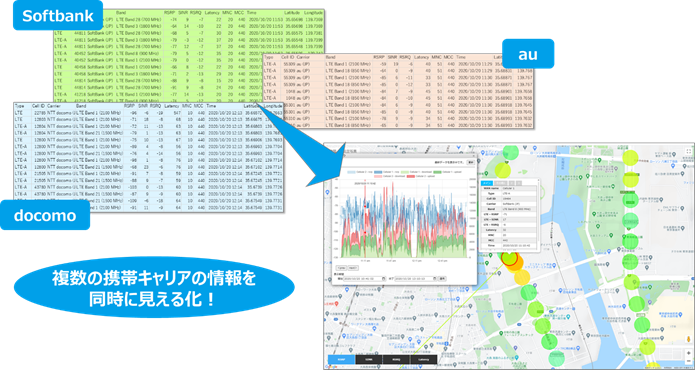Screen dimensions: 695x370
Task: Switch map overlay to the RSRQ tab
Action: click(x=396, y=359)
